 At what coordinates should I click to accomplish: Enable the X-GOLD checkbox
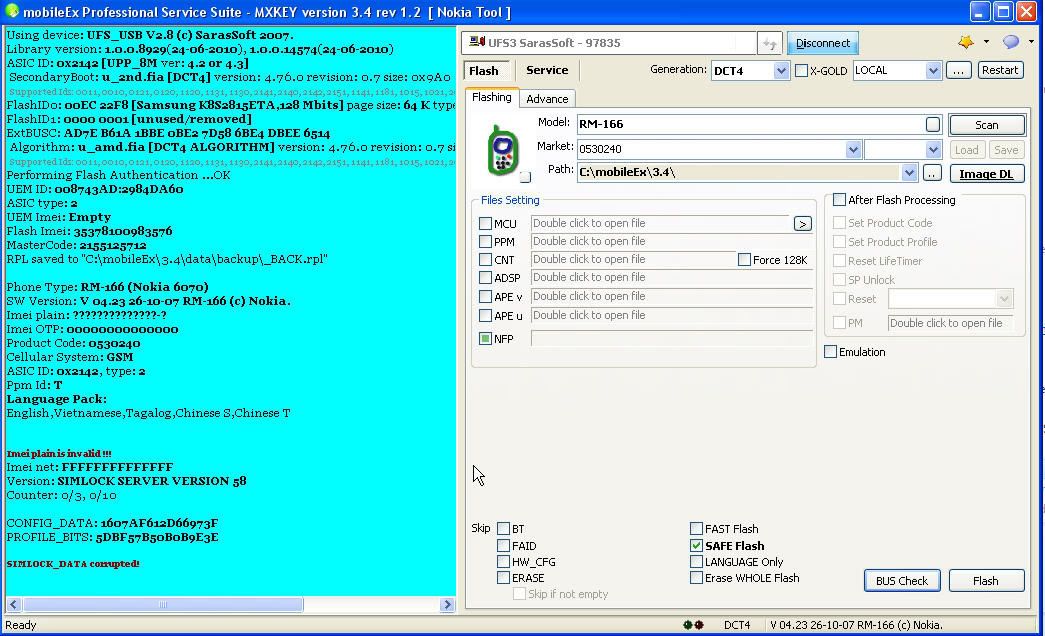[x=802, y=71]
